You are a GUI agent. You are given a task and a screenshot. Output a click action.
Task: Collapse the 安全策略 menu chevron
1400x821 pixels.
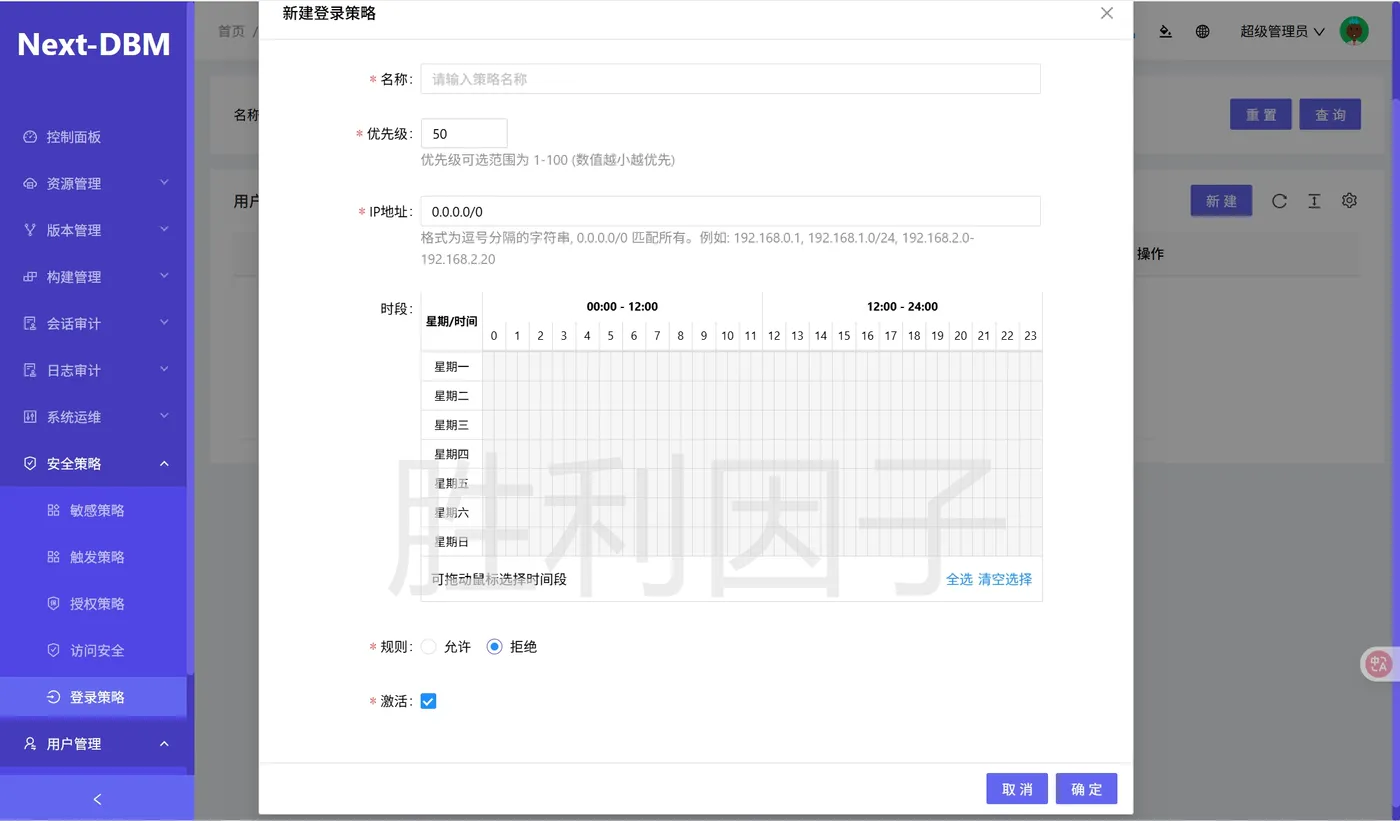(165, 463)
